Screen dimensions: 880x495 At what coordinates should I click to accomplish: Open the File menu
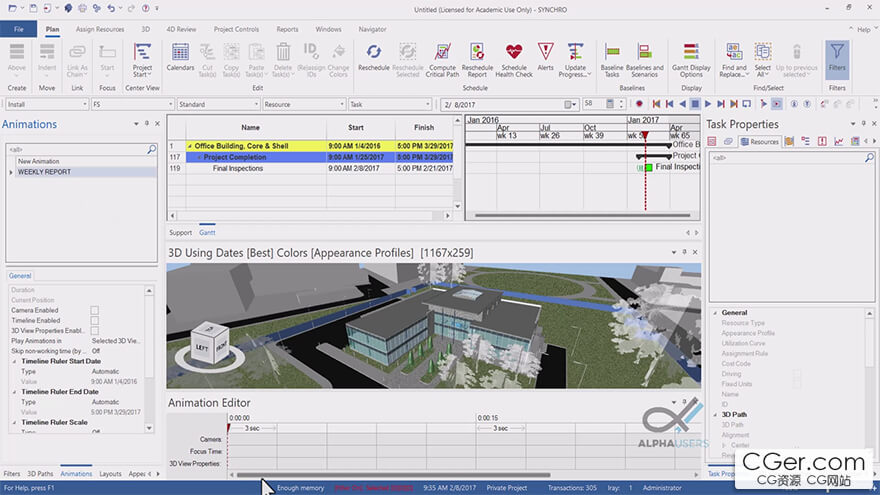point(19,29)
